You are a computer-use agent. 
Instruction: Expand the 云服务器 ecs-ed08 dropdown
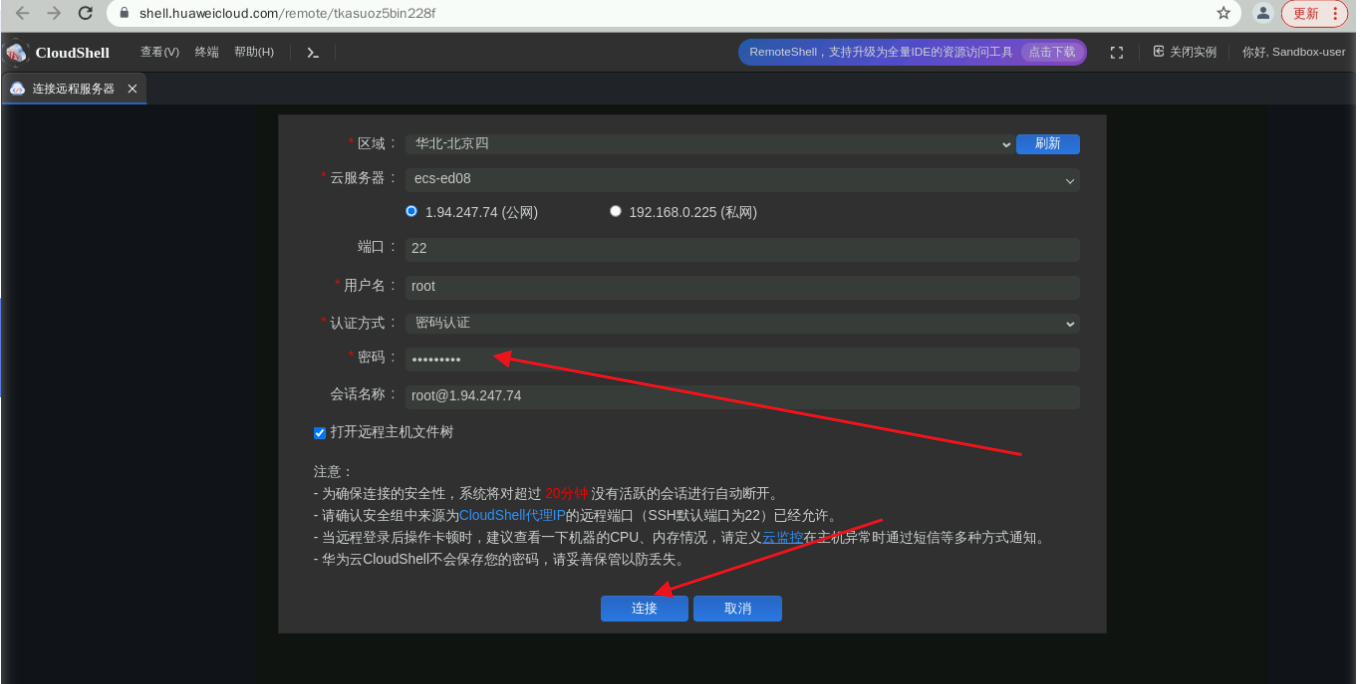(742, 179)
